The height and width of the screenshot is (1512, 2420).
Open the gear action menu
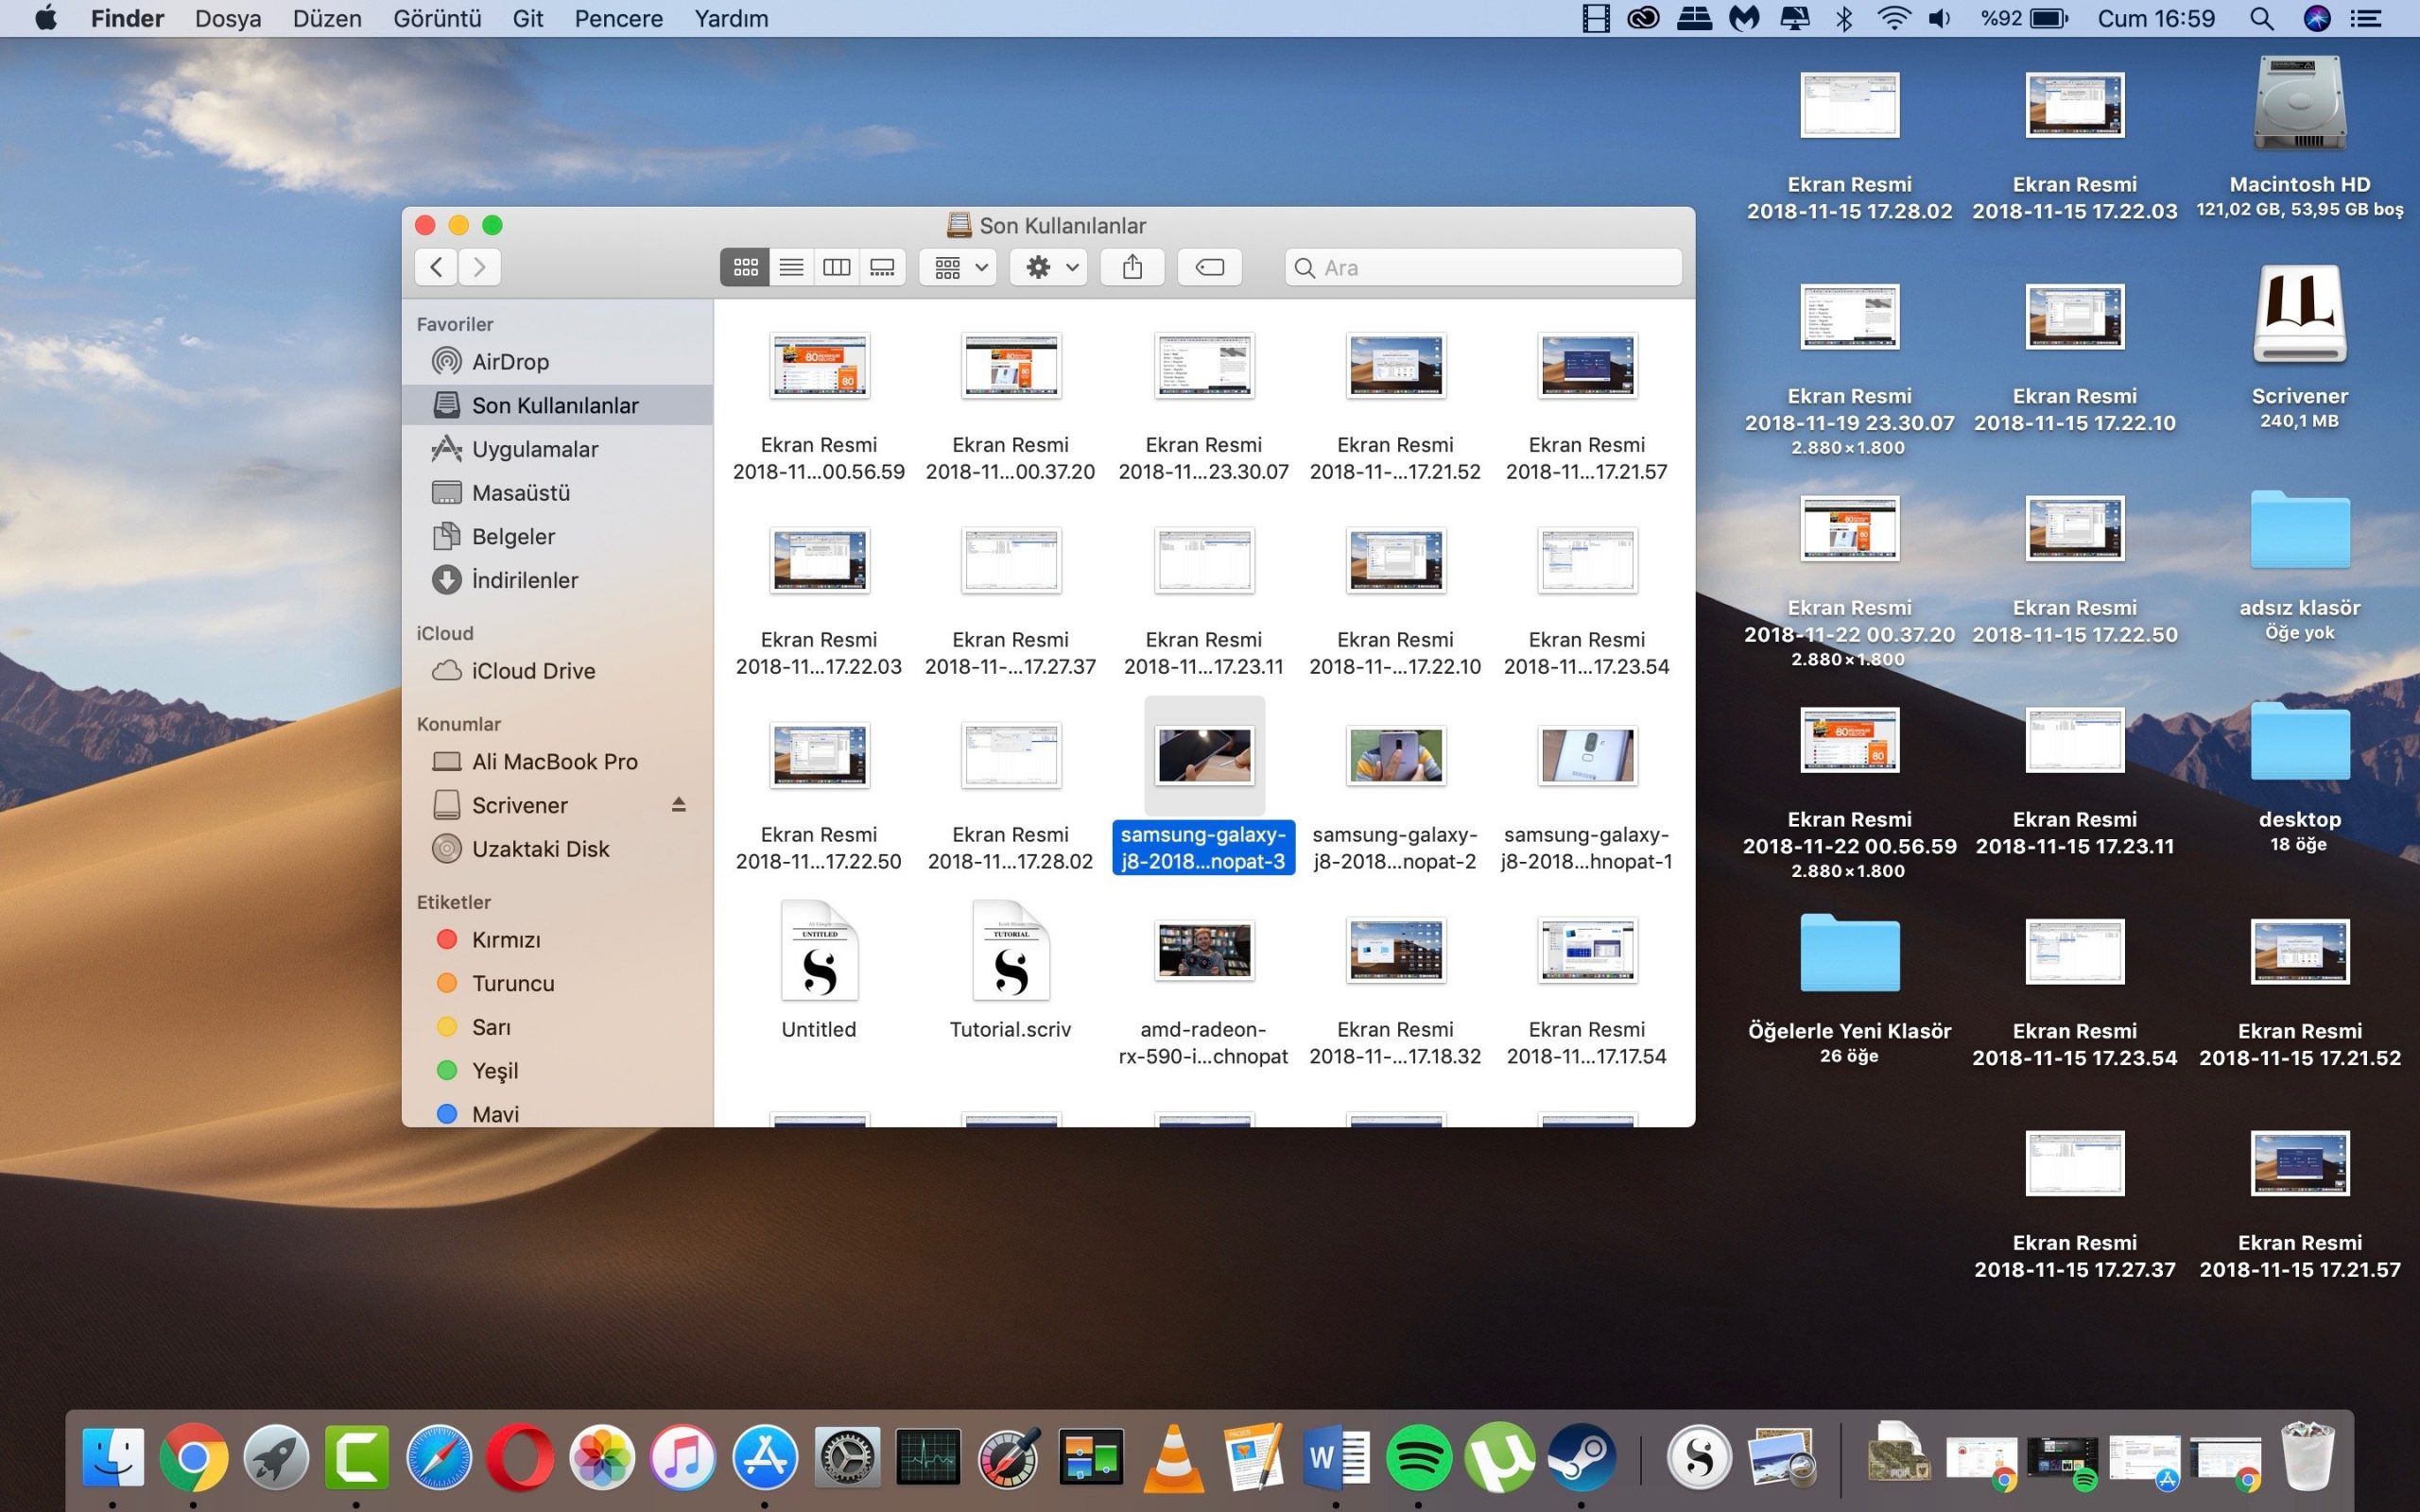1048,267
